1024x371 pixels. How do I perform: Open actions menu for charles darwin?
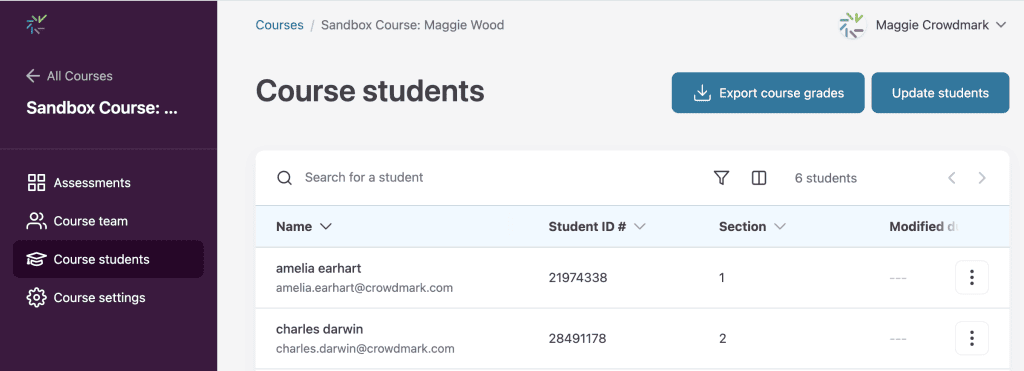pos(972,338)
